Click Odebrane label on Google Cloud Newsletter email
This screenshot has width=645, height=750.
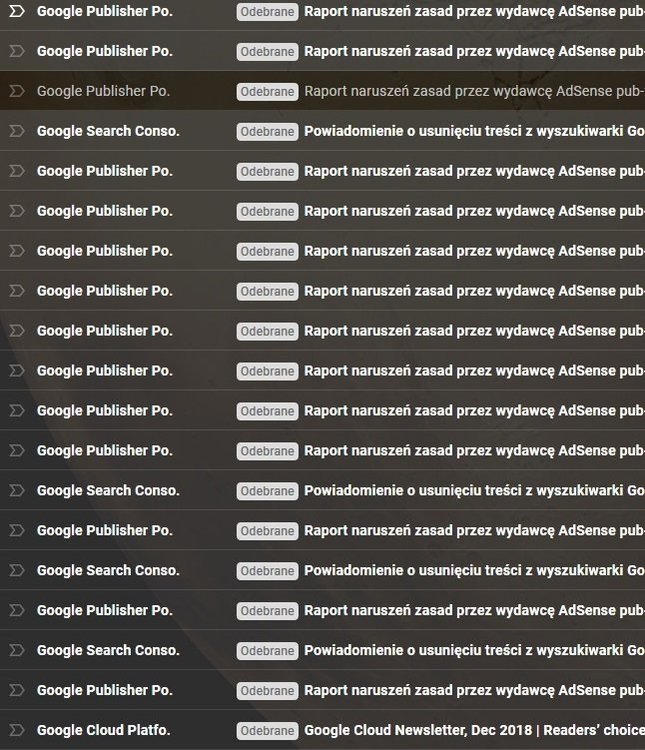click(267, 730)
